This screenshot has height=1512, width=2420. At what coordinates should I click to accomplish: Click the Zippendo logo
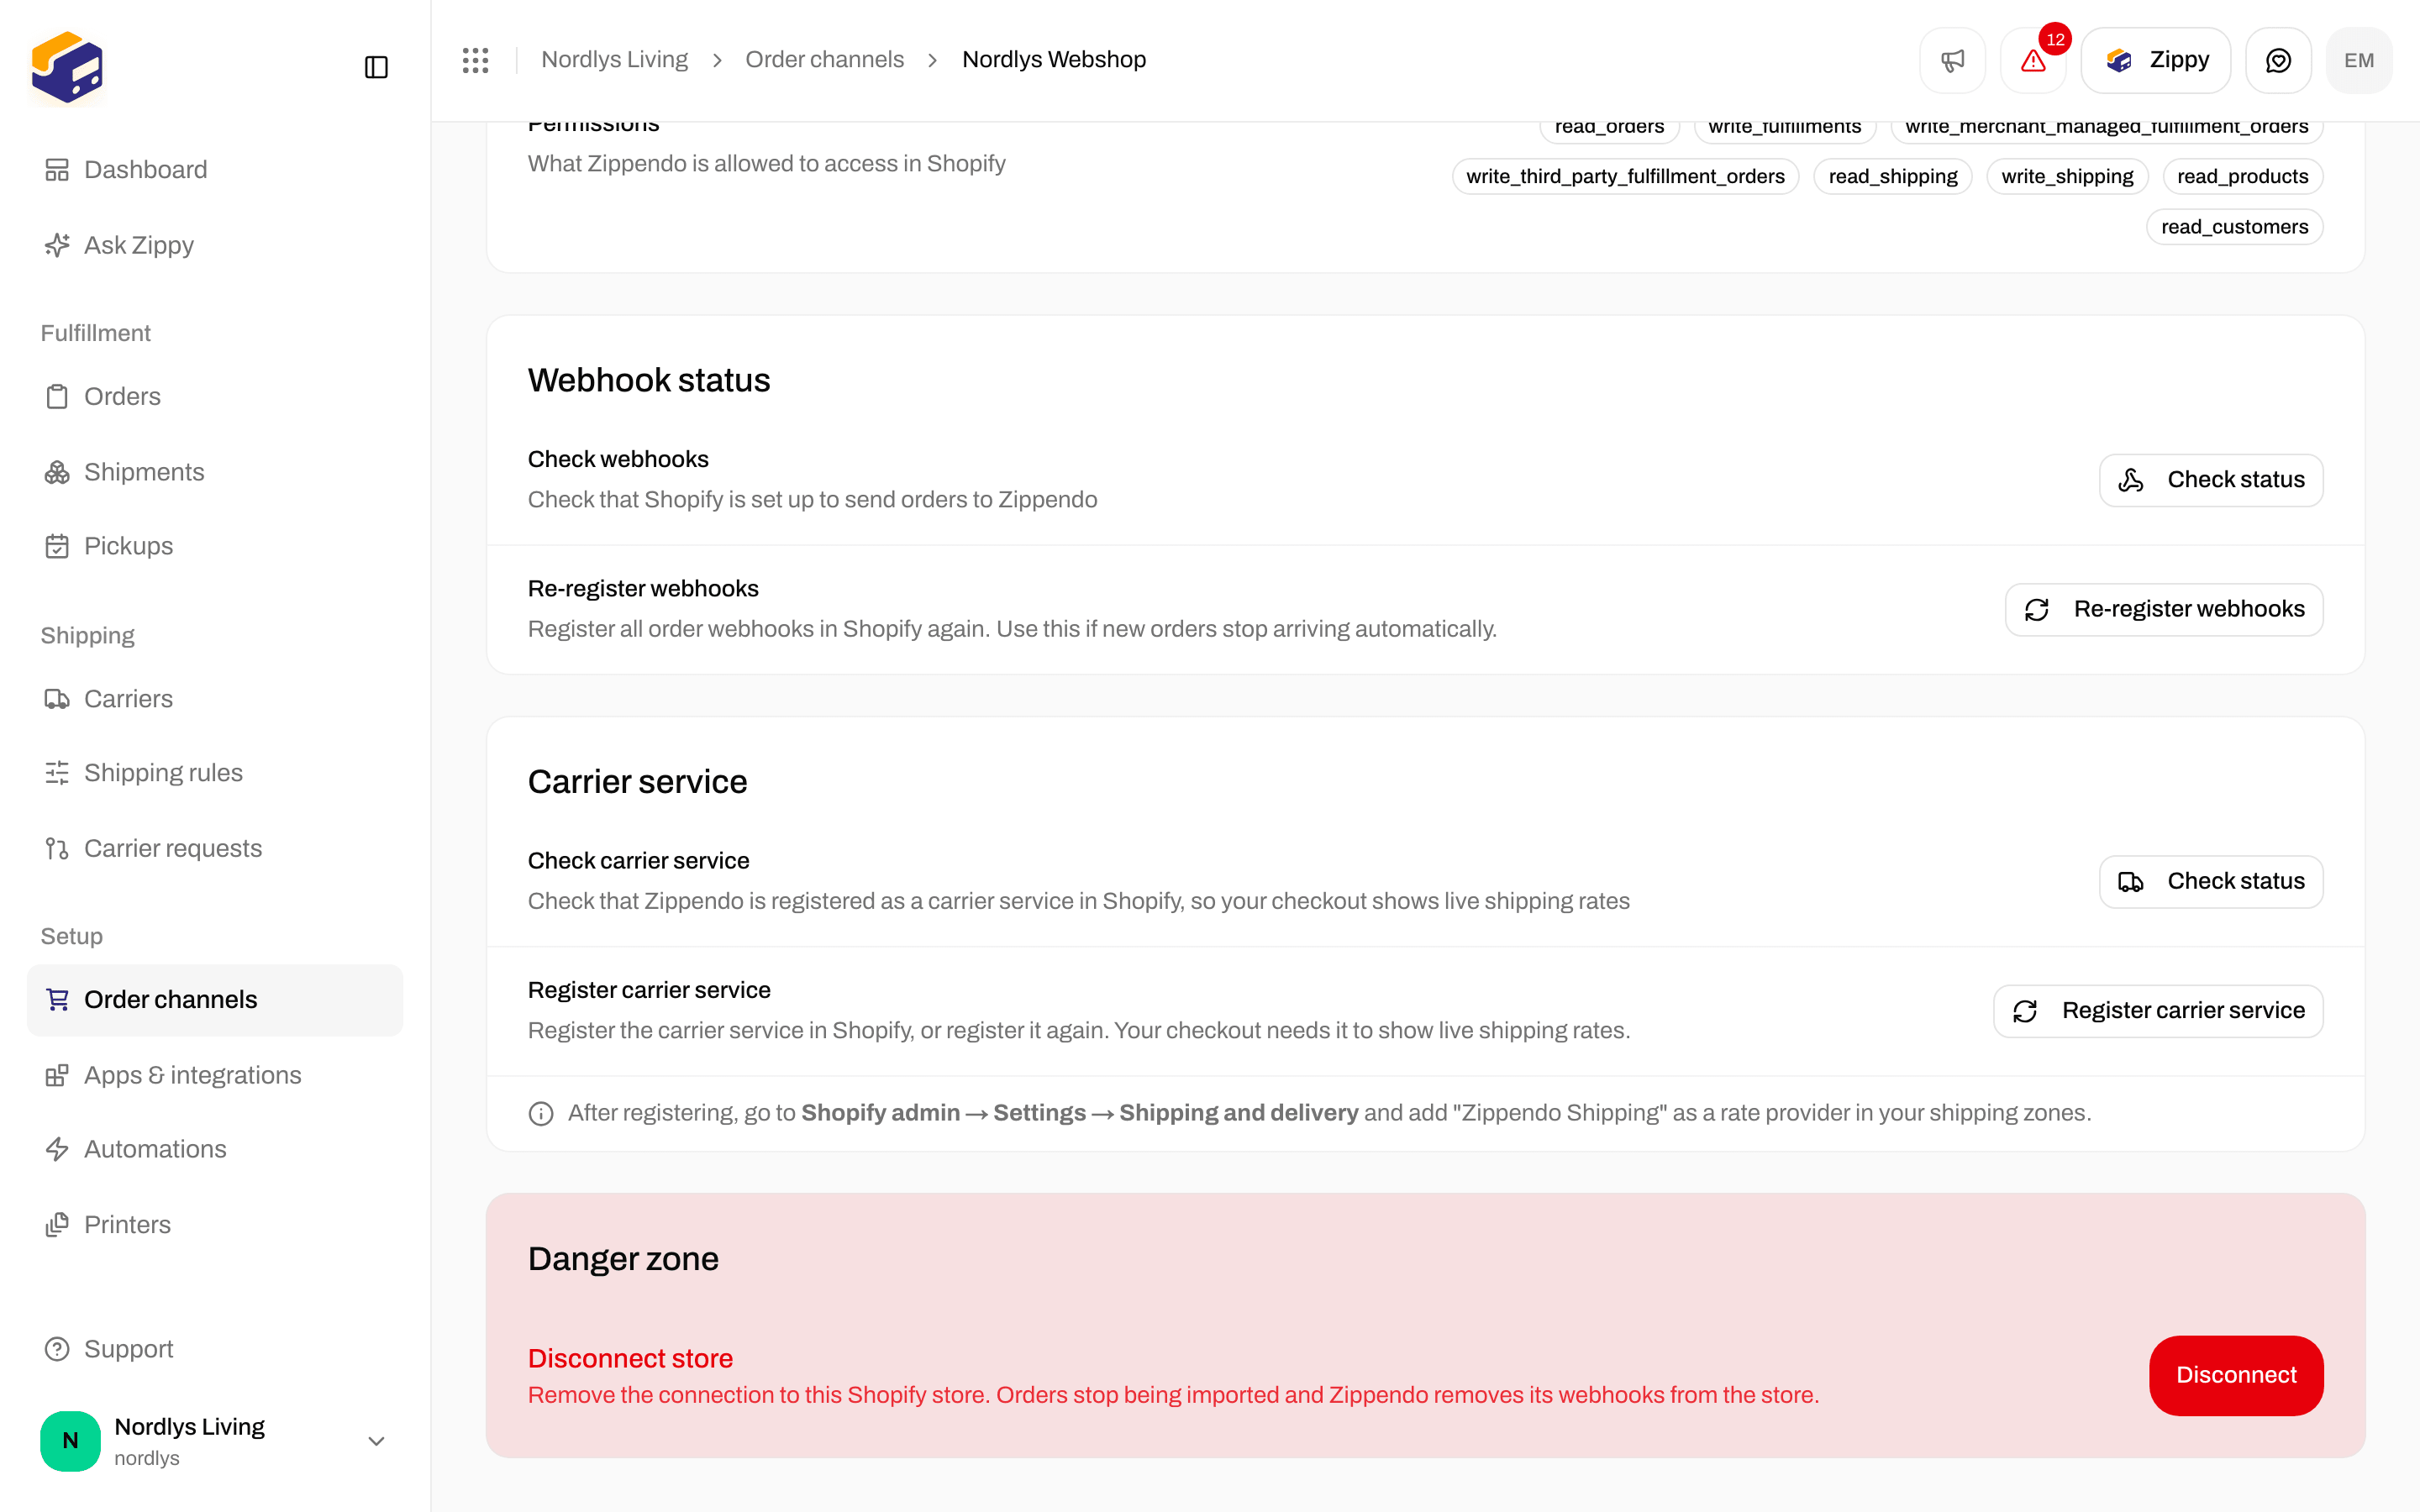pyautogui.click(x=67, y=67)
